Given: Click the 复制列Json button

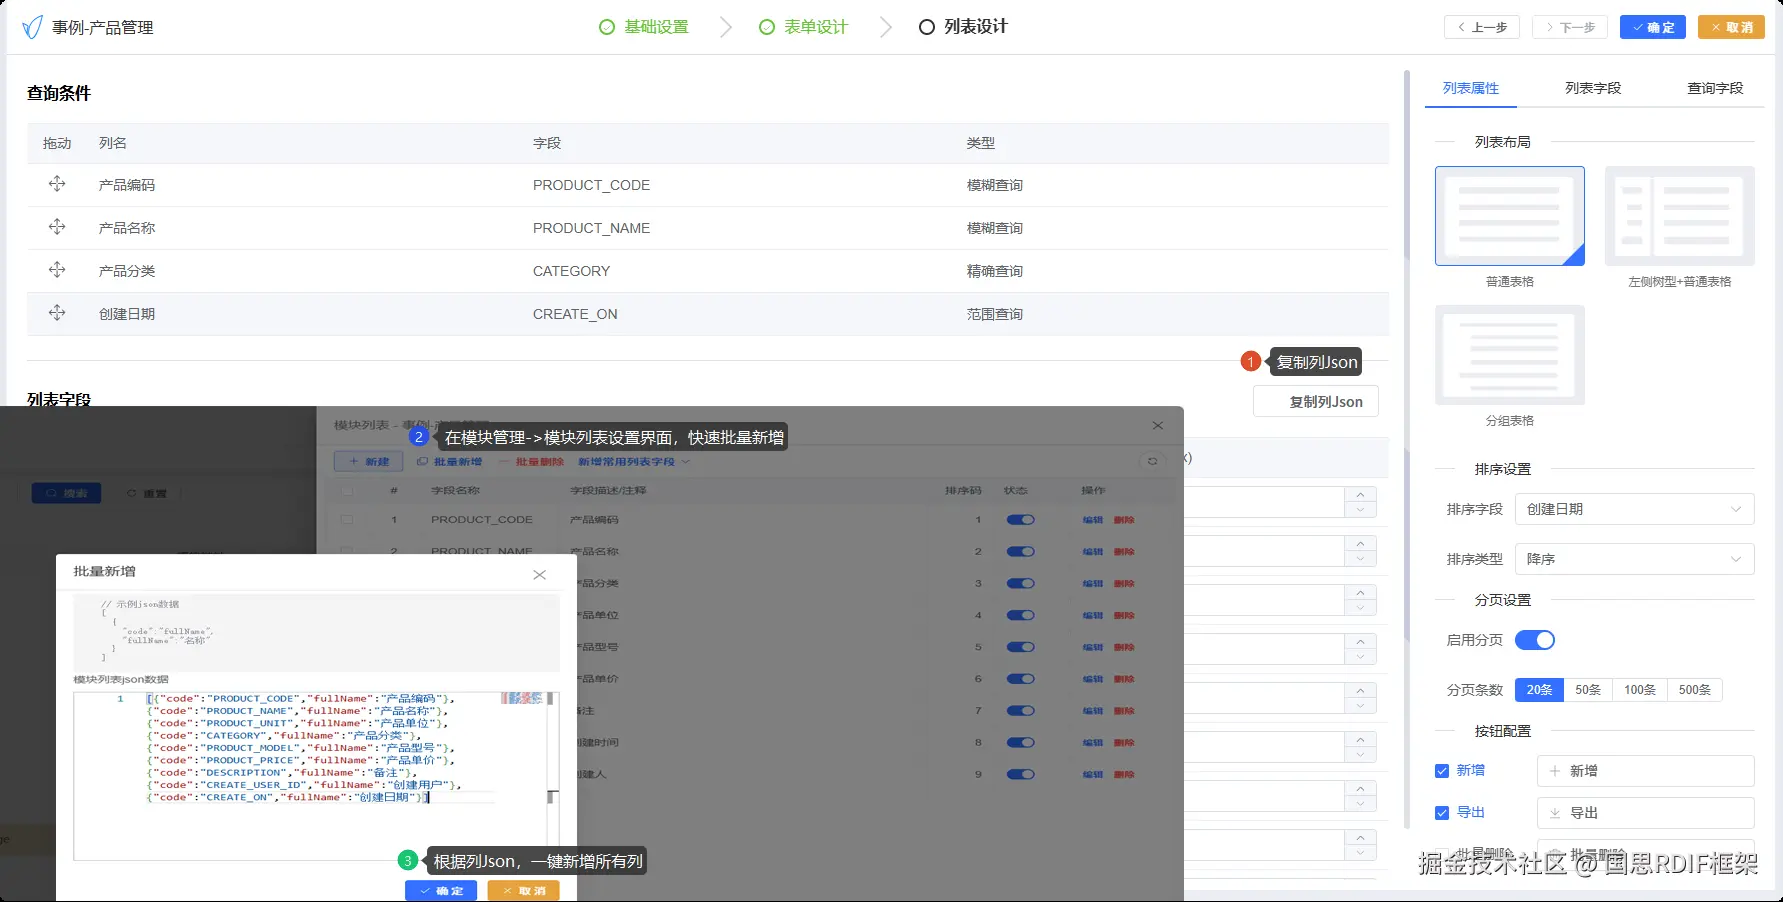Looking at the screenshot, I should (x=1315, y=401).
